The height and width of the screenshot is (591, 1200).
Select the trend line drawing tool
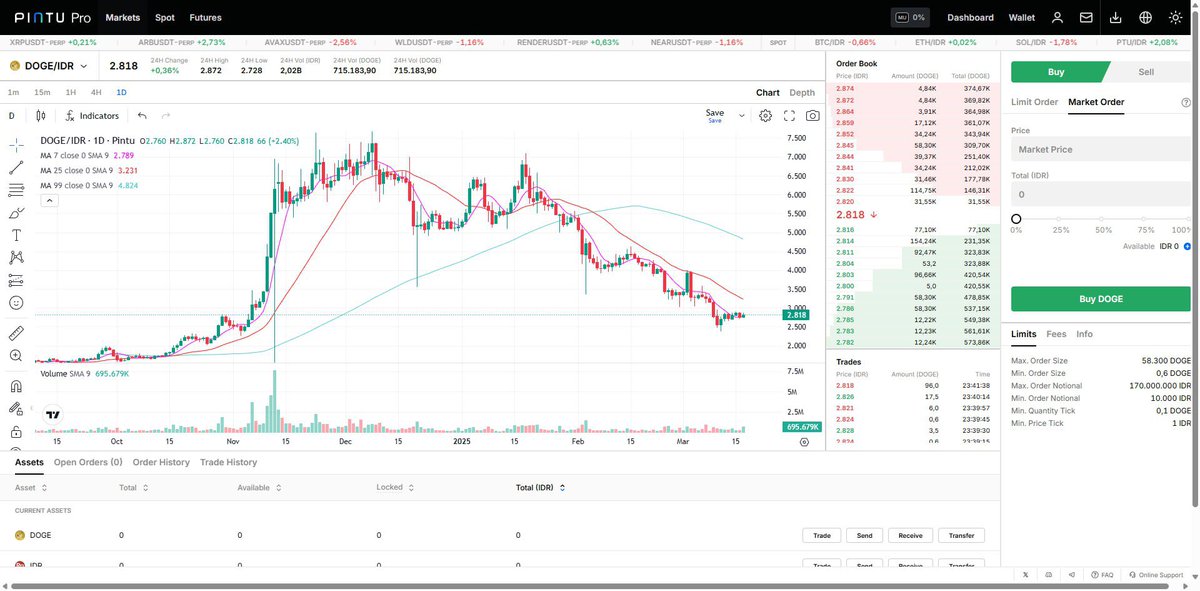coord(16,167)
